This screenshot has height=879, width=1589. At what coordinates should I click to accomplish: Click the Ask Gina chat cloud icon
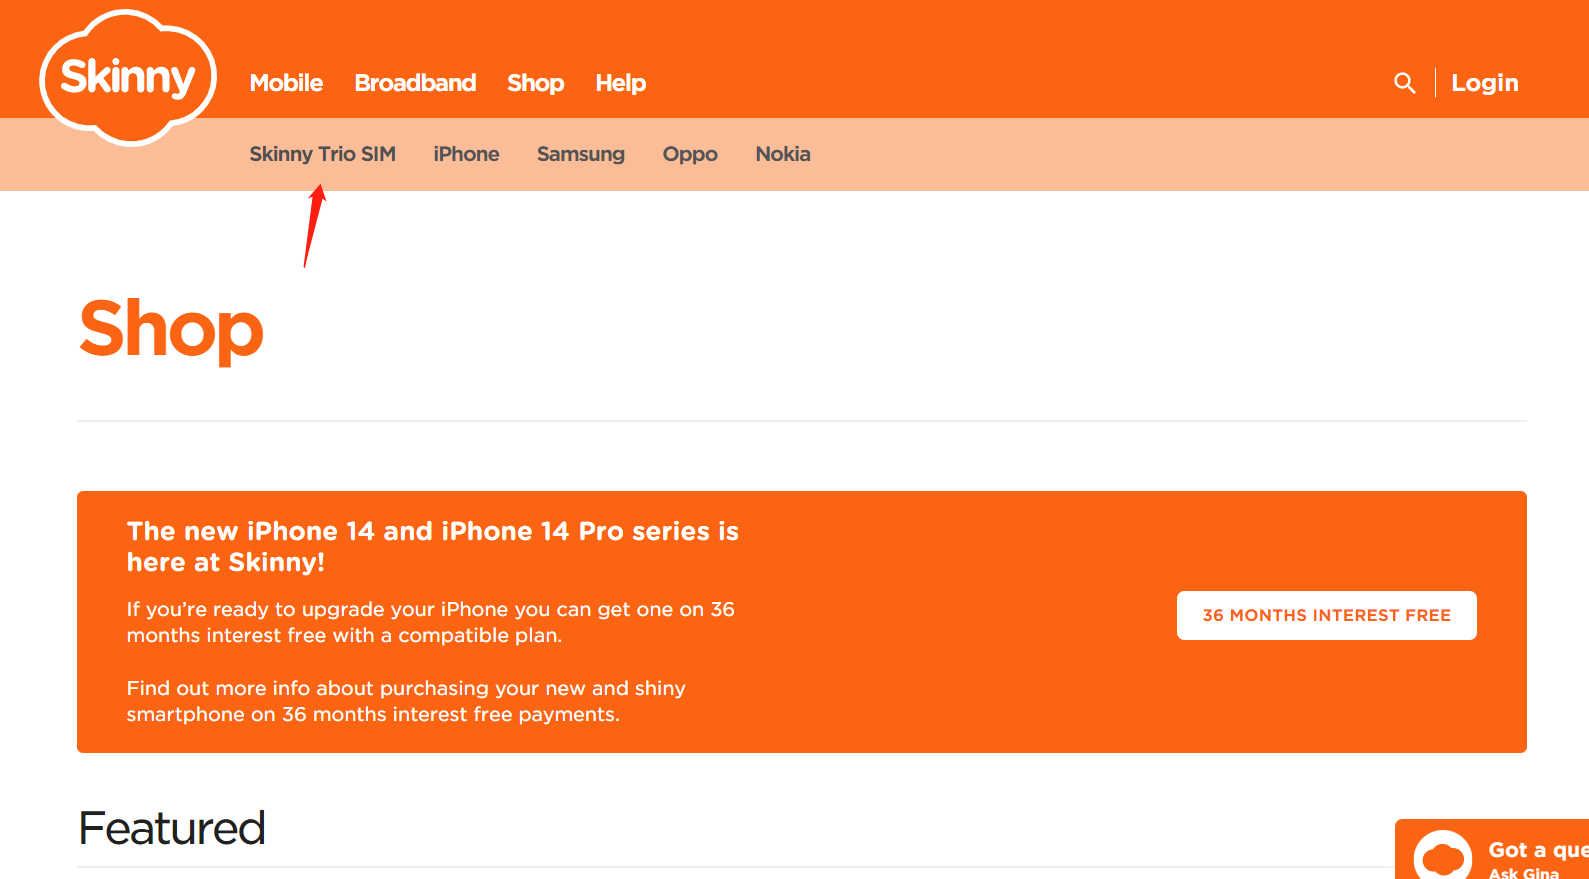pos(1442,857)
